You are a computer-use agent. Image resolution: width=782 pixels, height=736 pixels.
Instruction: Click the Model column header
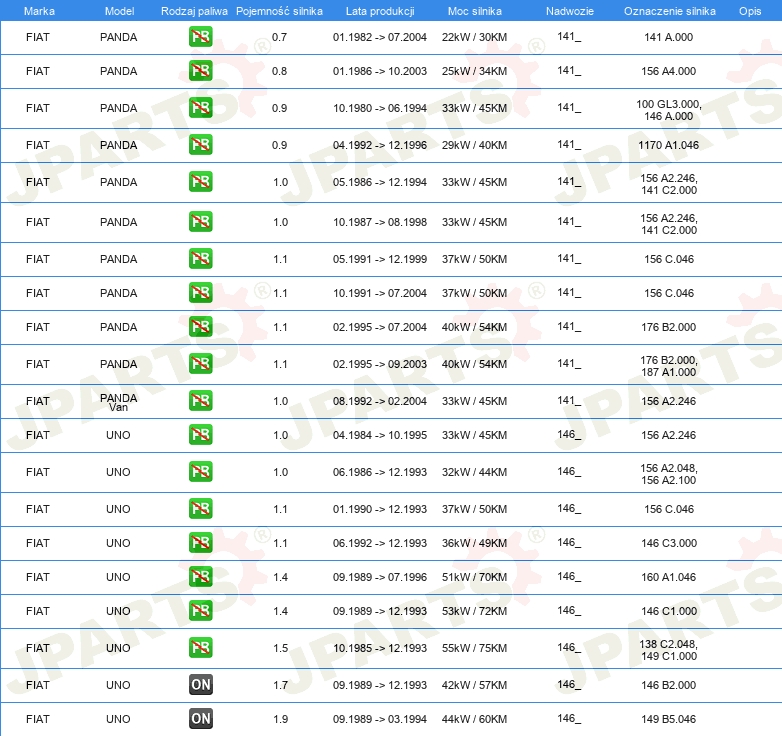(x=120, y=11)
